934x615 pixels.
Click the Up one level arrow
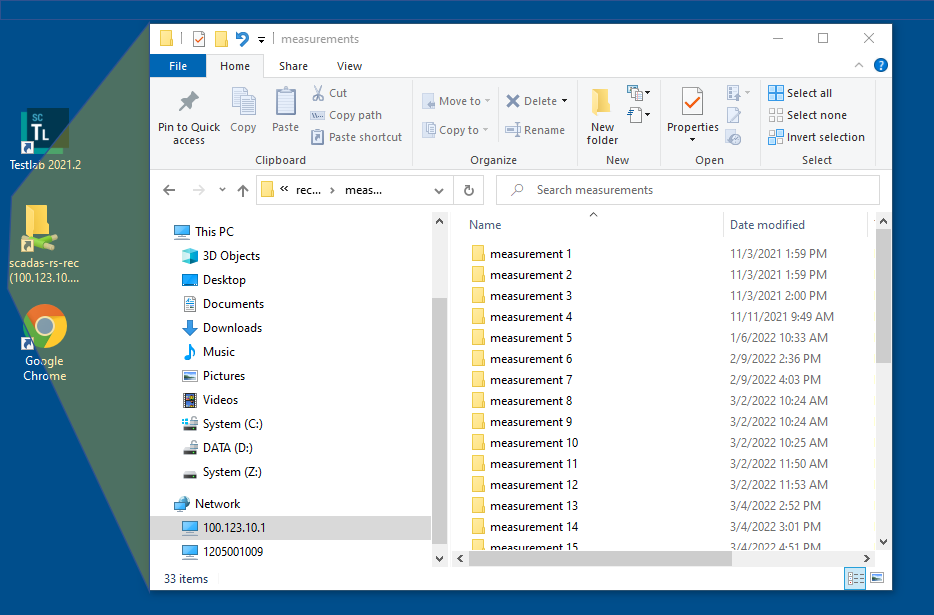pos(243,190)
